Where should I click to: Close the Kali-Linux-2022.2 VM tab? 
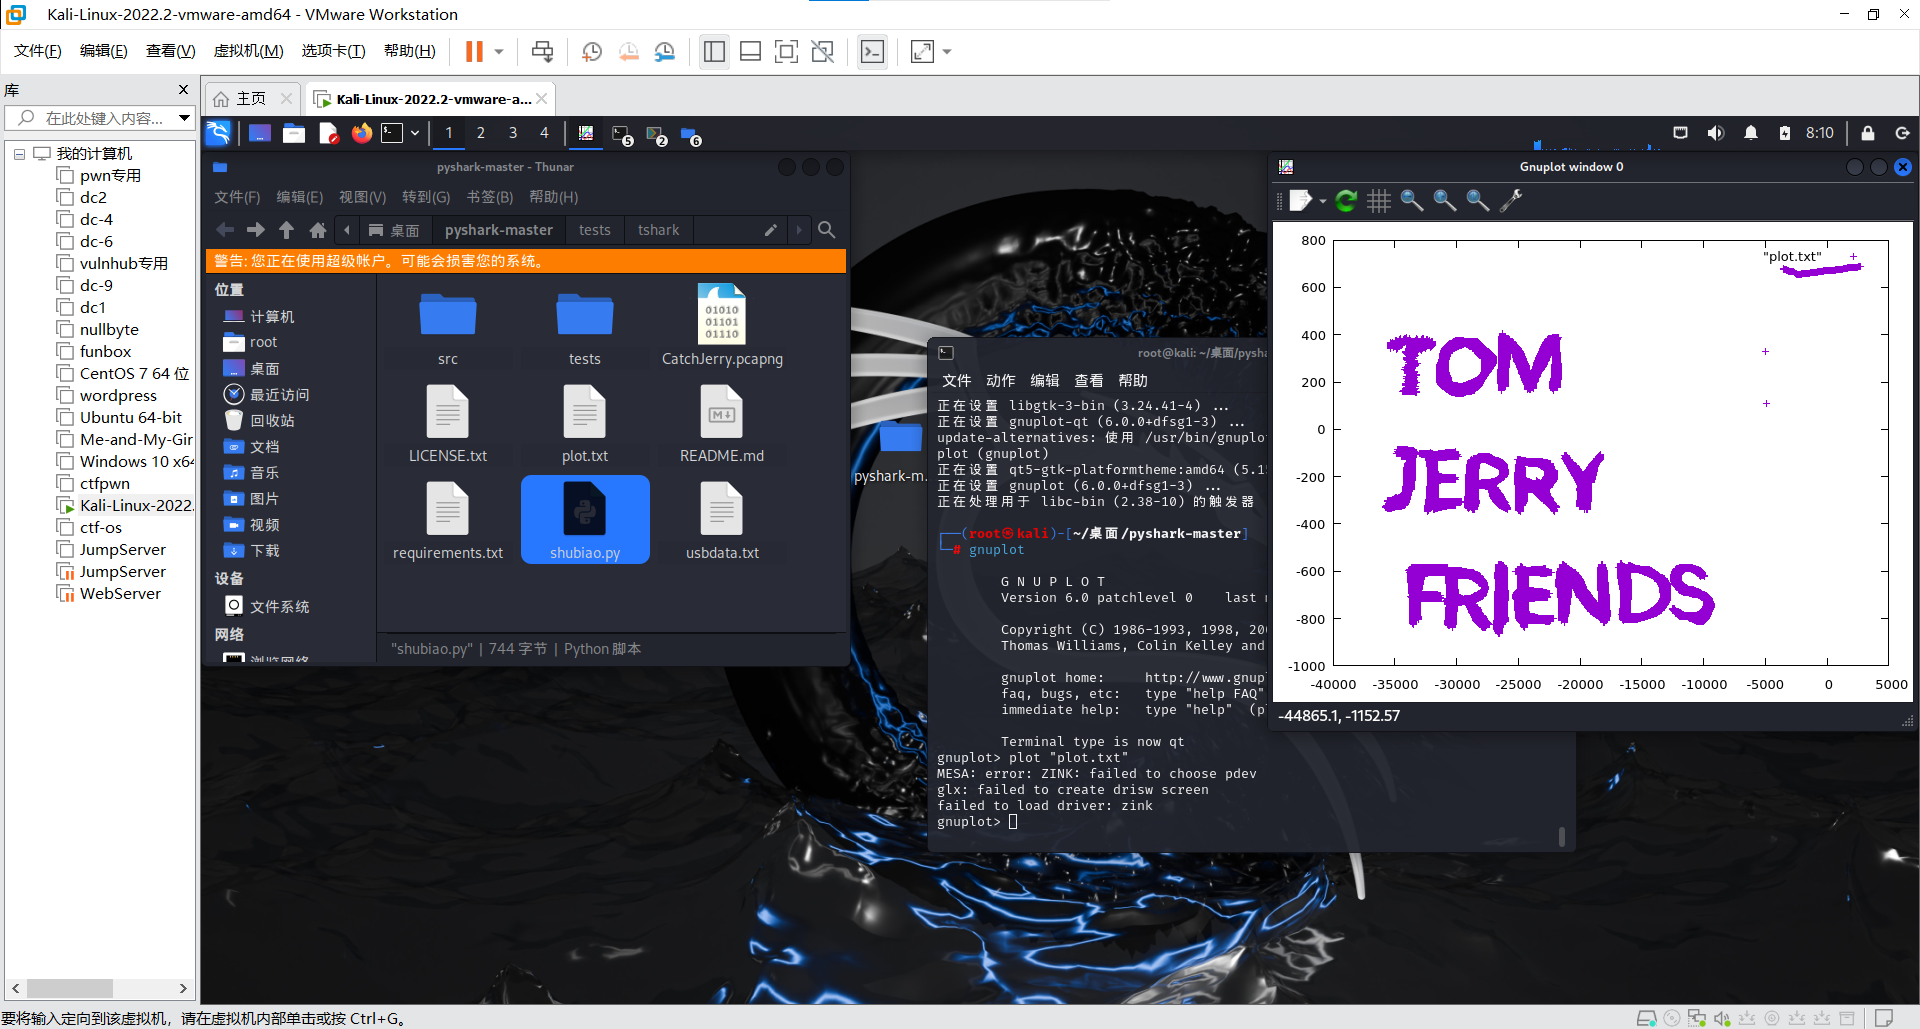point(541,99)
